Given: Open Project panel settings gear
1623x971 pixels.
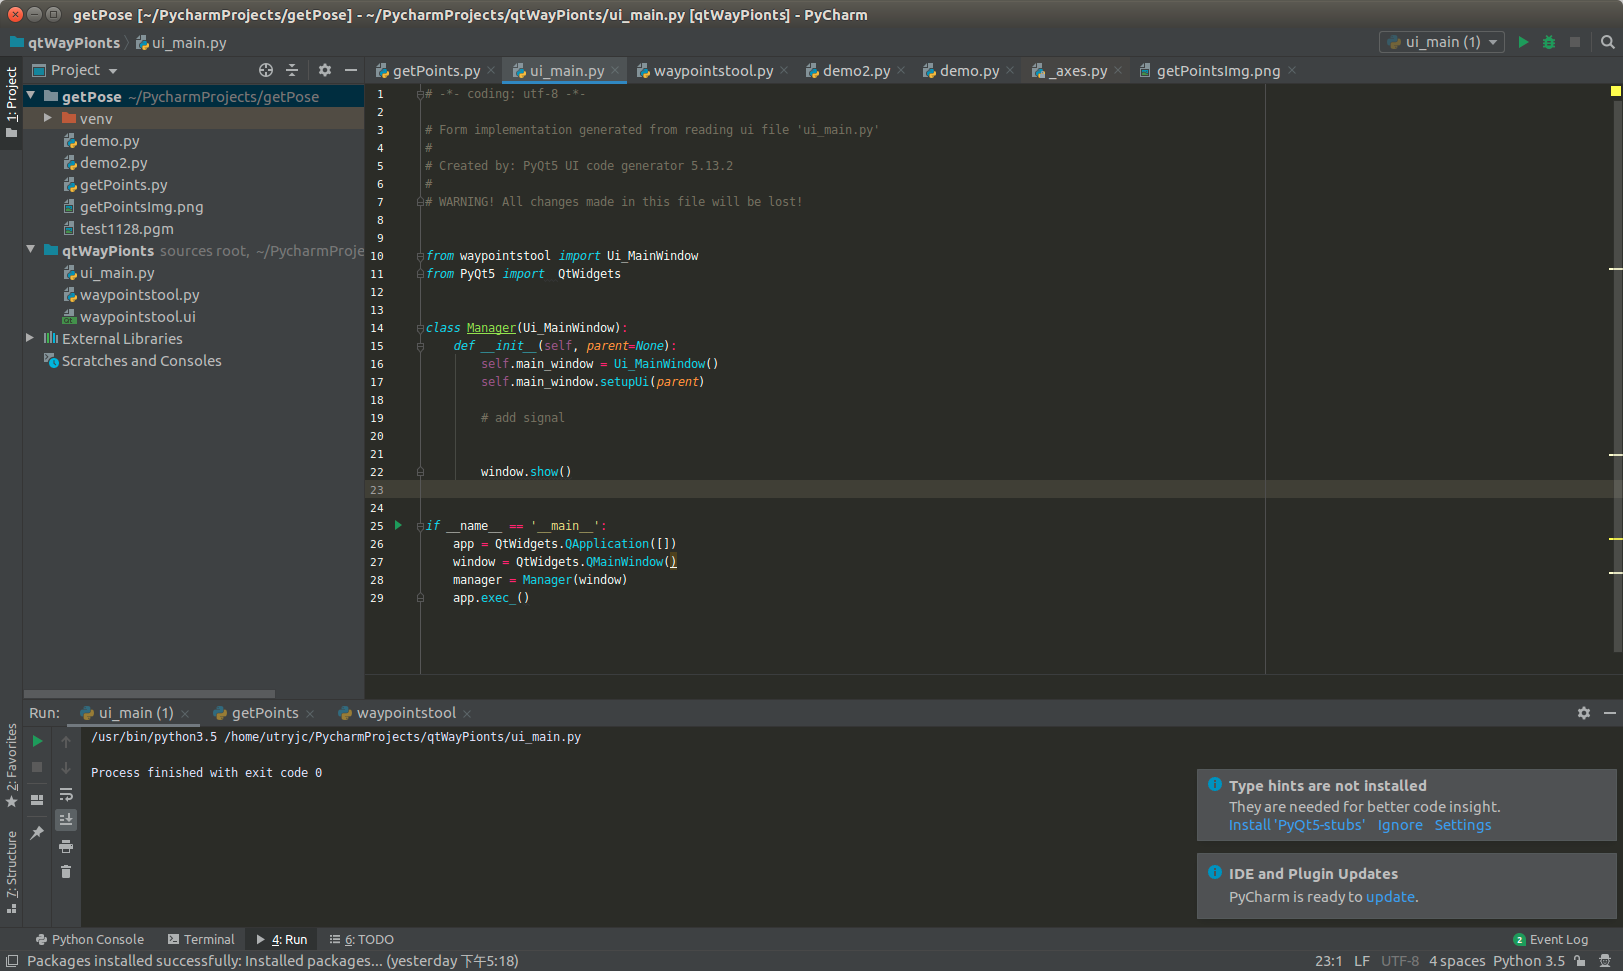Looking at the screenshot, I should (x=324, y=70).
